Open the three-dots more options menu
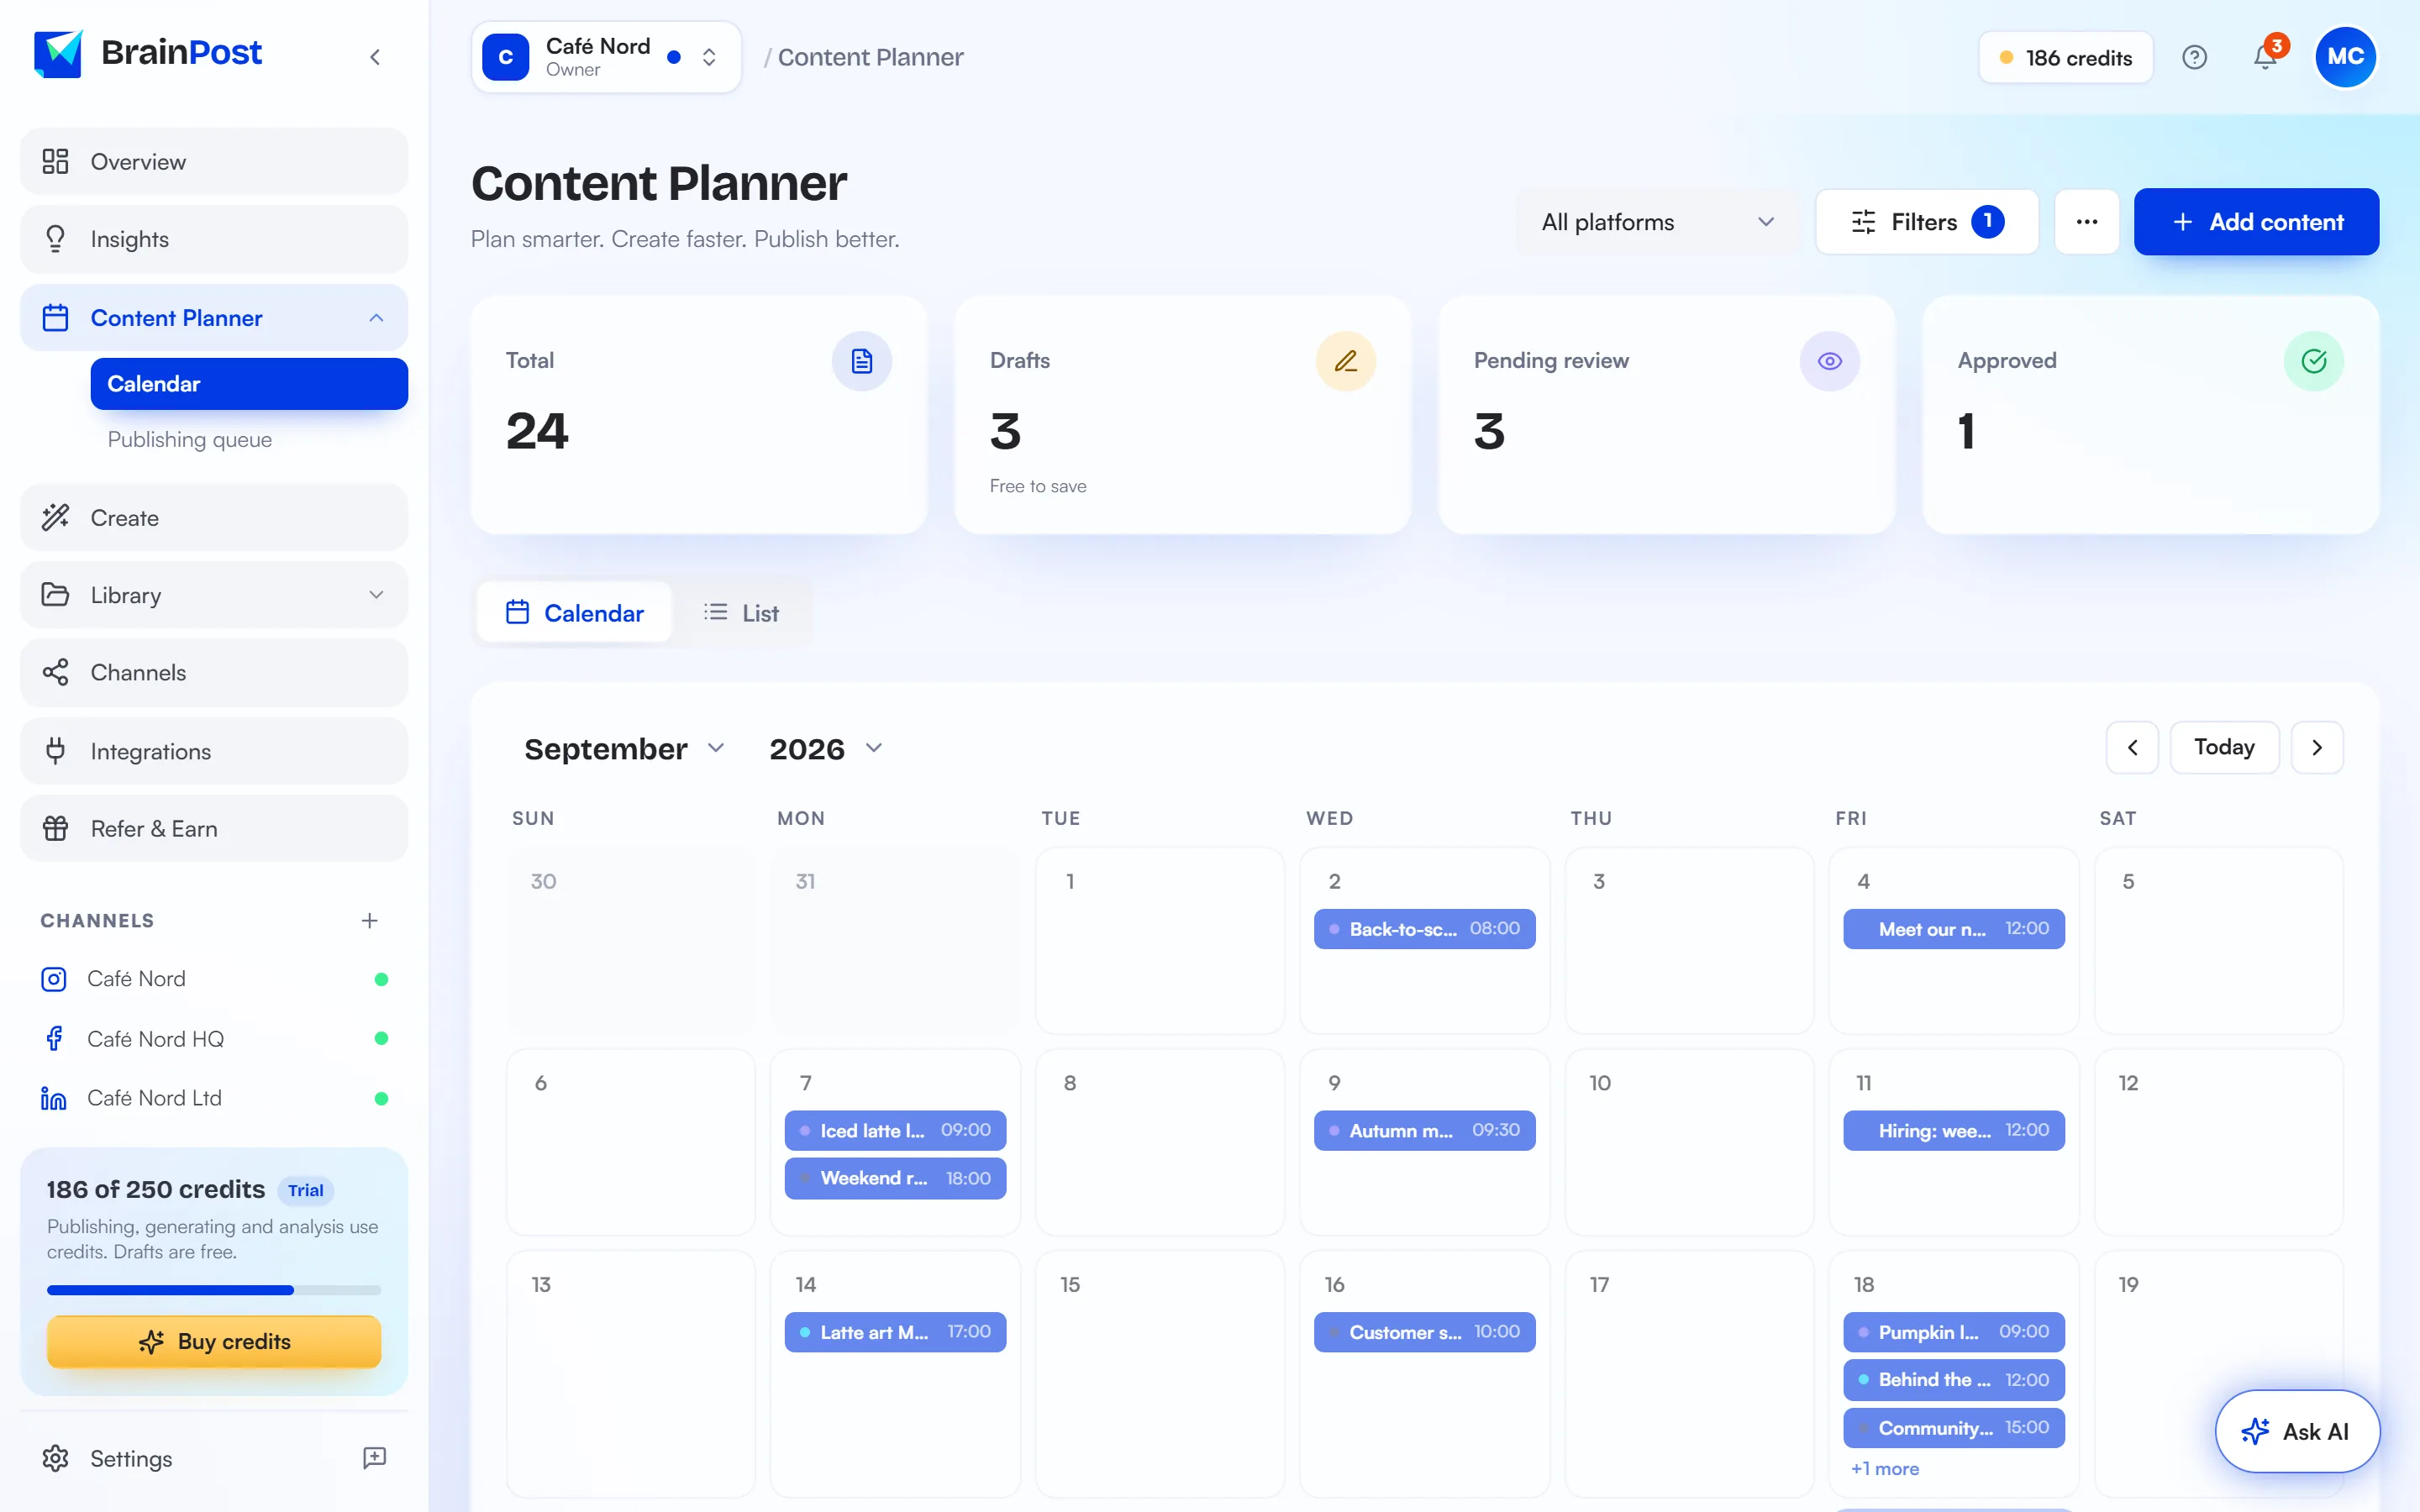 (2087, 222)
